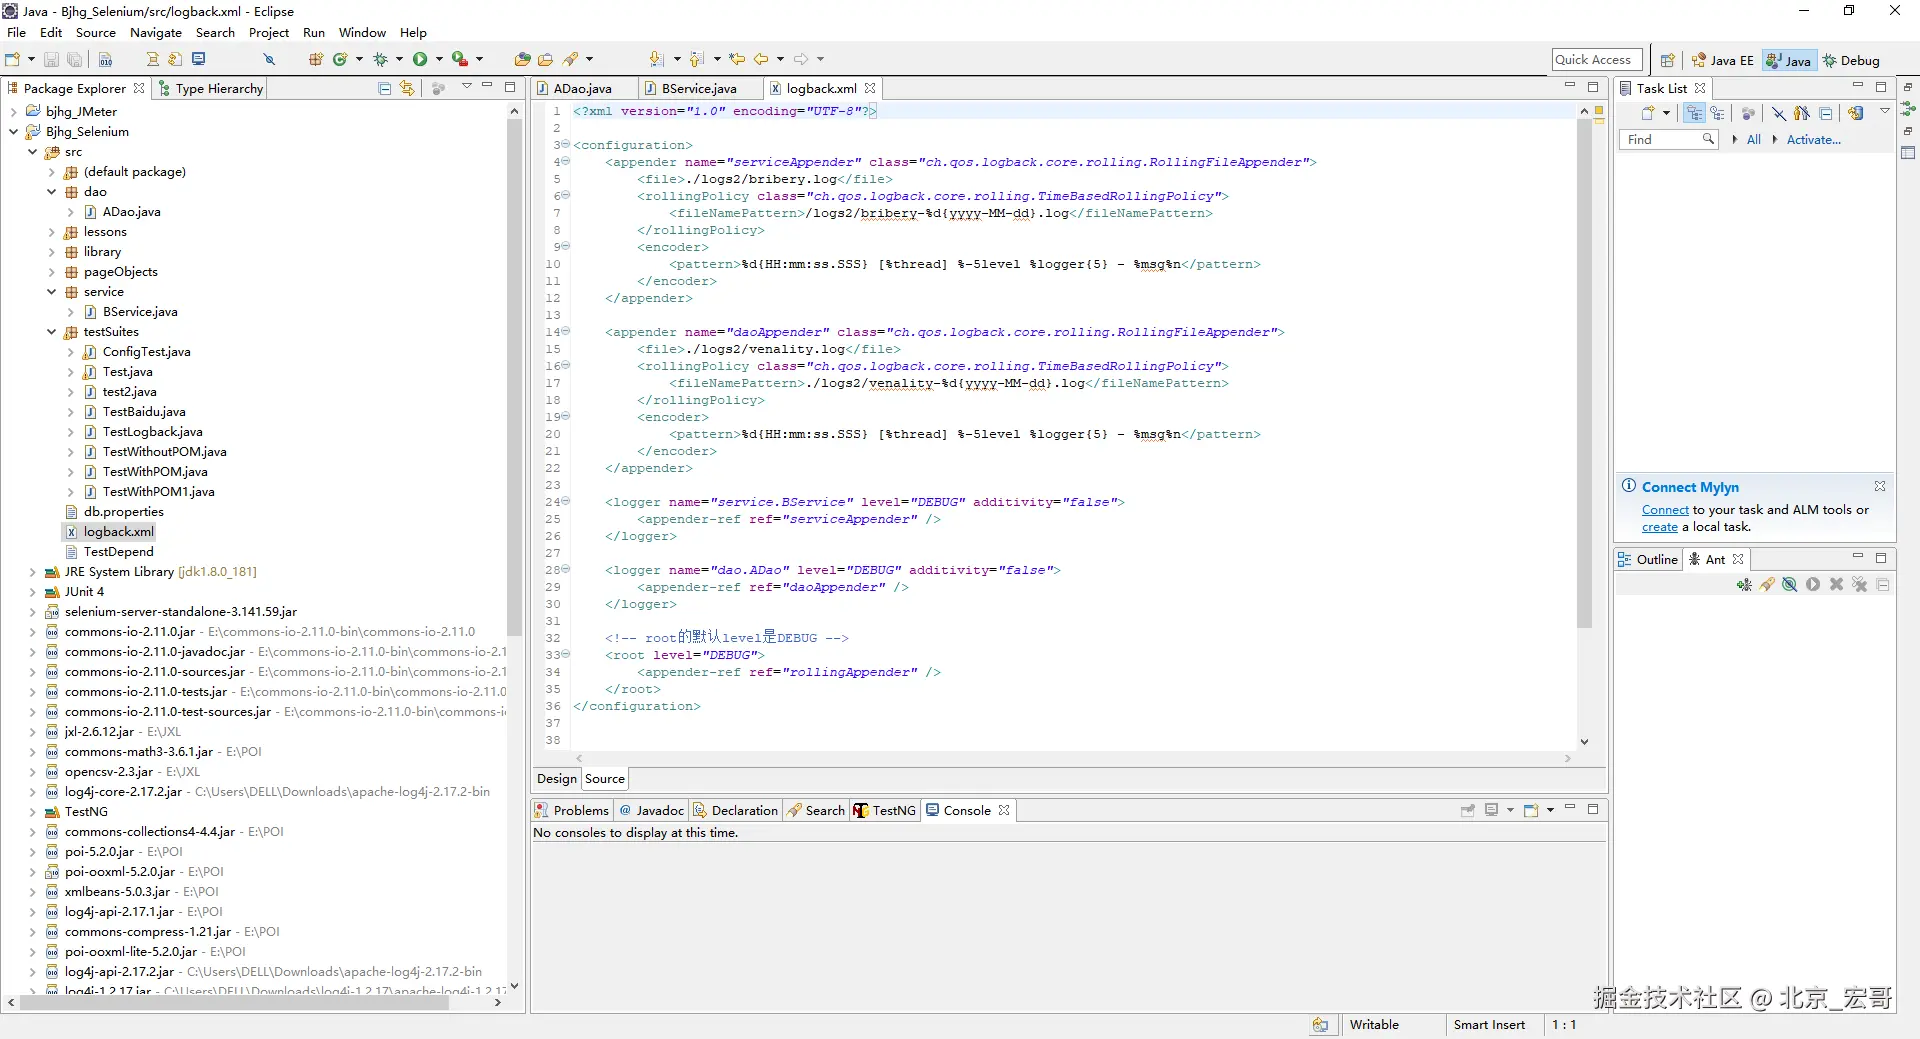This screenshot has height=1039, width=1920.
Task: Switch to the Debug perspective
Action: tap(1851, 60)
